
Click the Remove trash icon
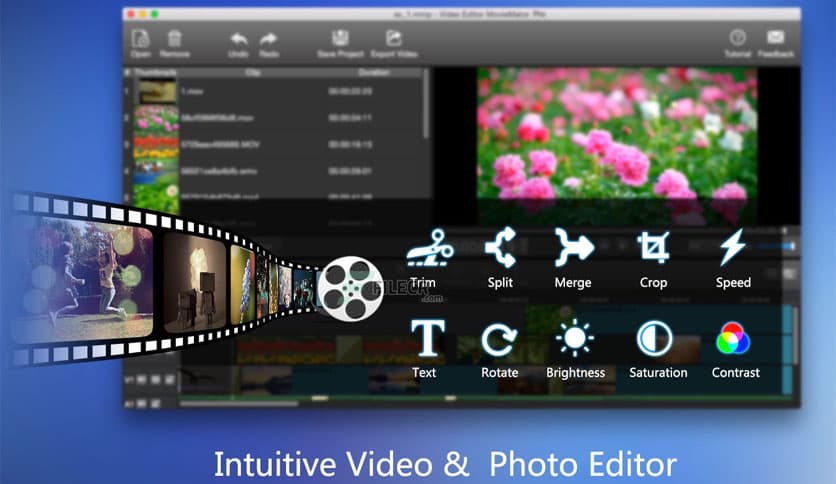(174, 39)
